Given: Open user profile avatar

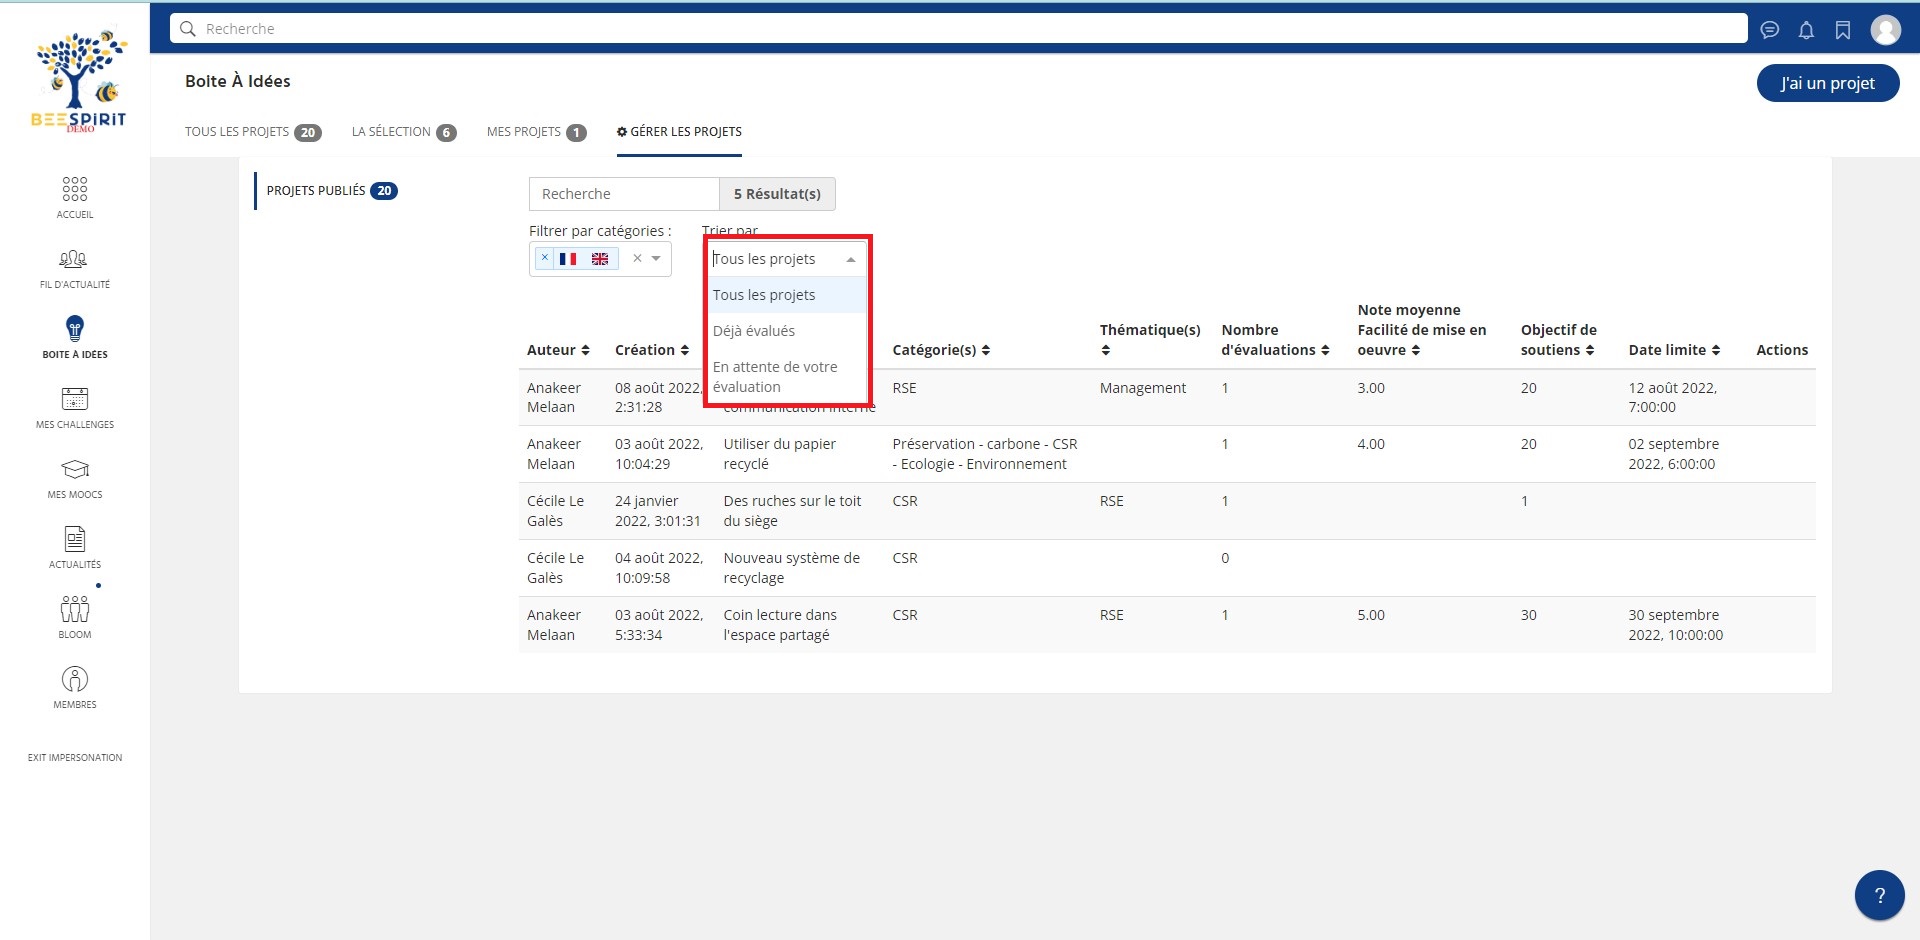Looking at the screenshot, I should pos(1886,30).
